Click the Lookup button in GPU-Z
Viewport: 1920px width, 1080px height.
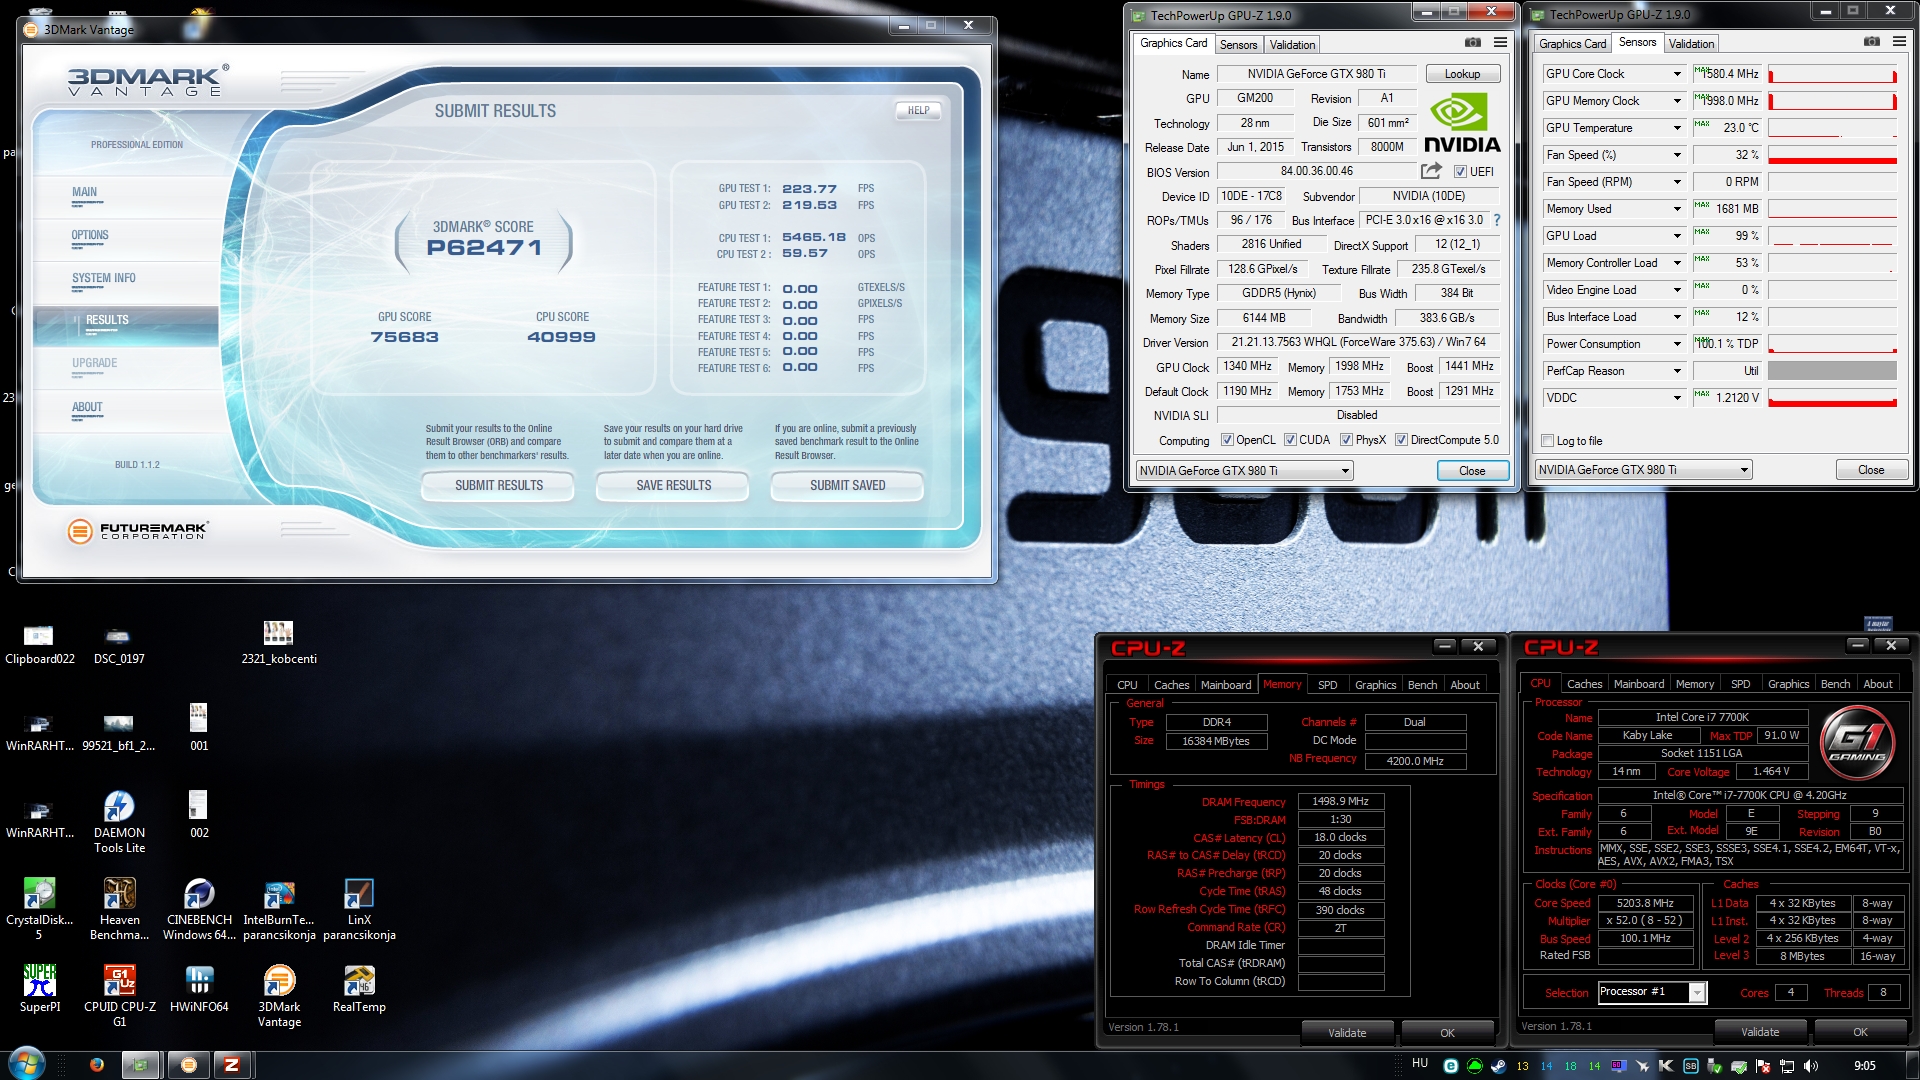[x=1461, y=74]
